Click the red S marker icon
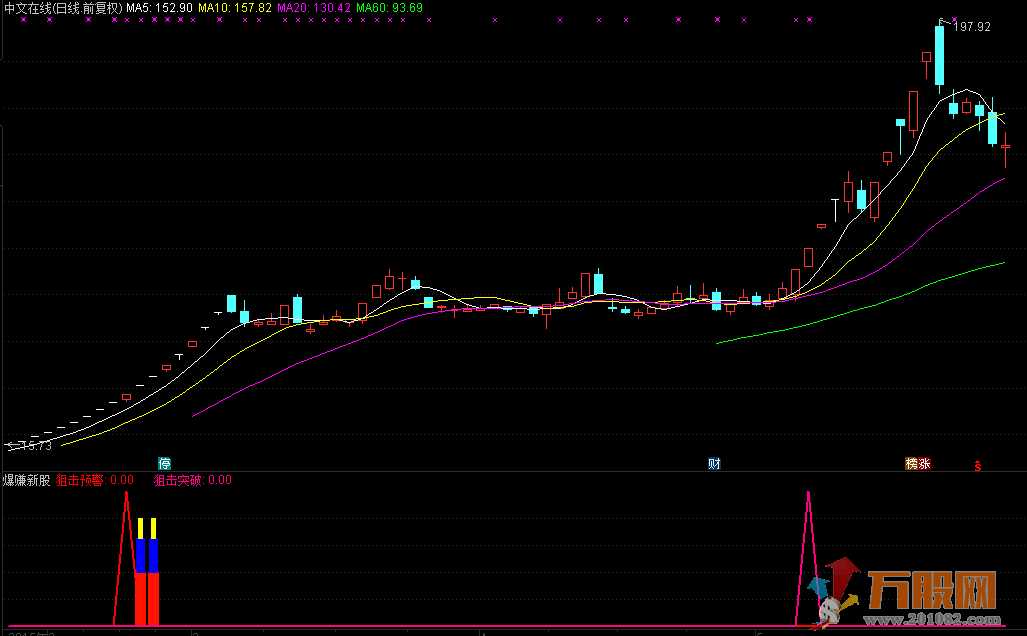Image resolution: width=1027 pixels, height=636 pixels. pyautogui.click(x=978, y=466)
